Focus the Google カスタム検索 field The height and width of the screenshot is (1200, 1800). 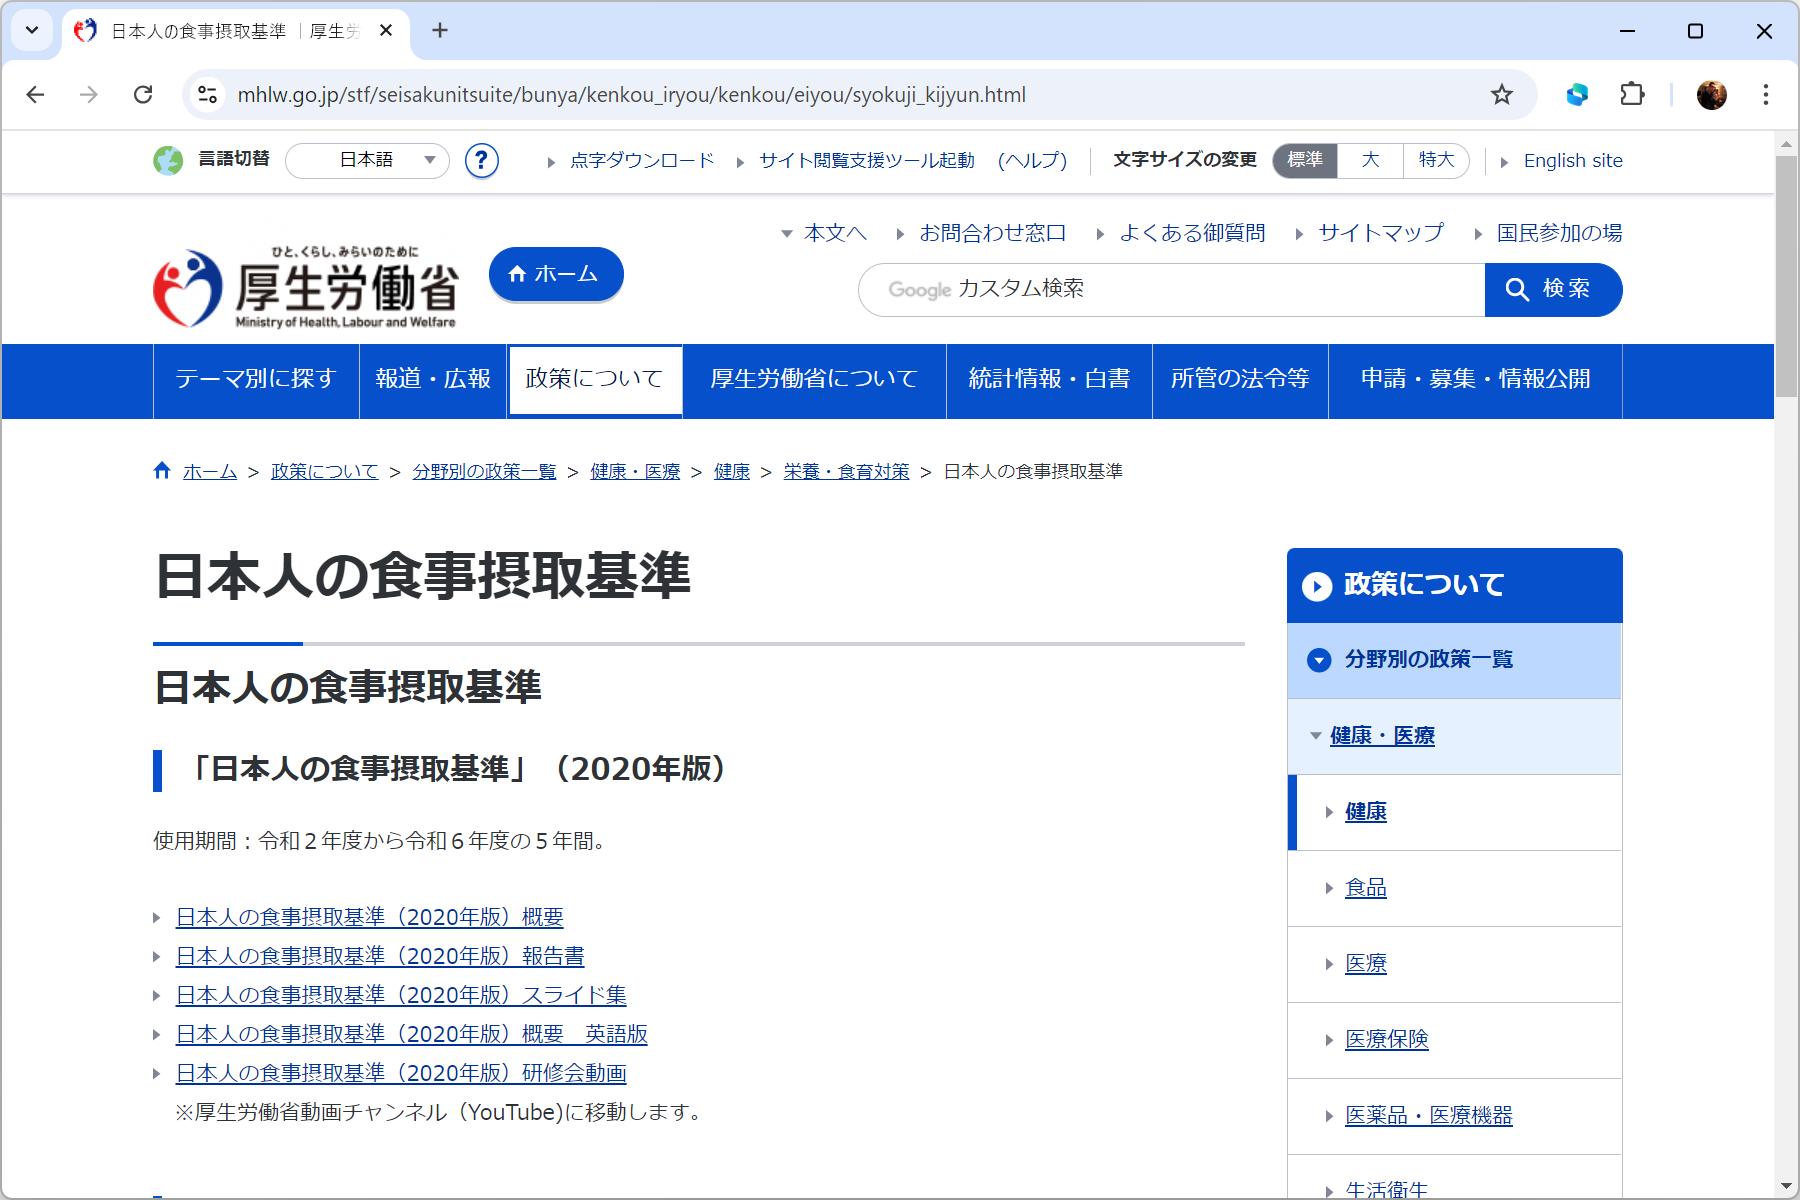tap(1172, 290)
